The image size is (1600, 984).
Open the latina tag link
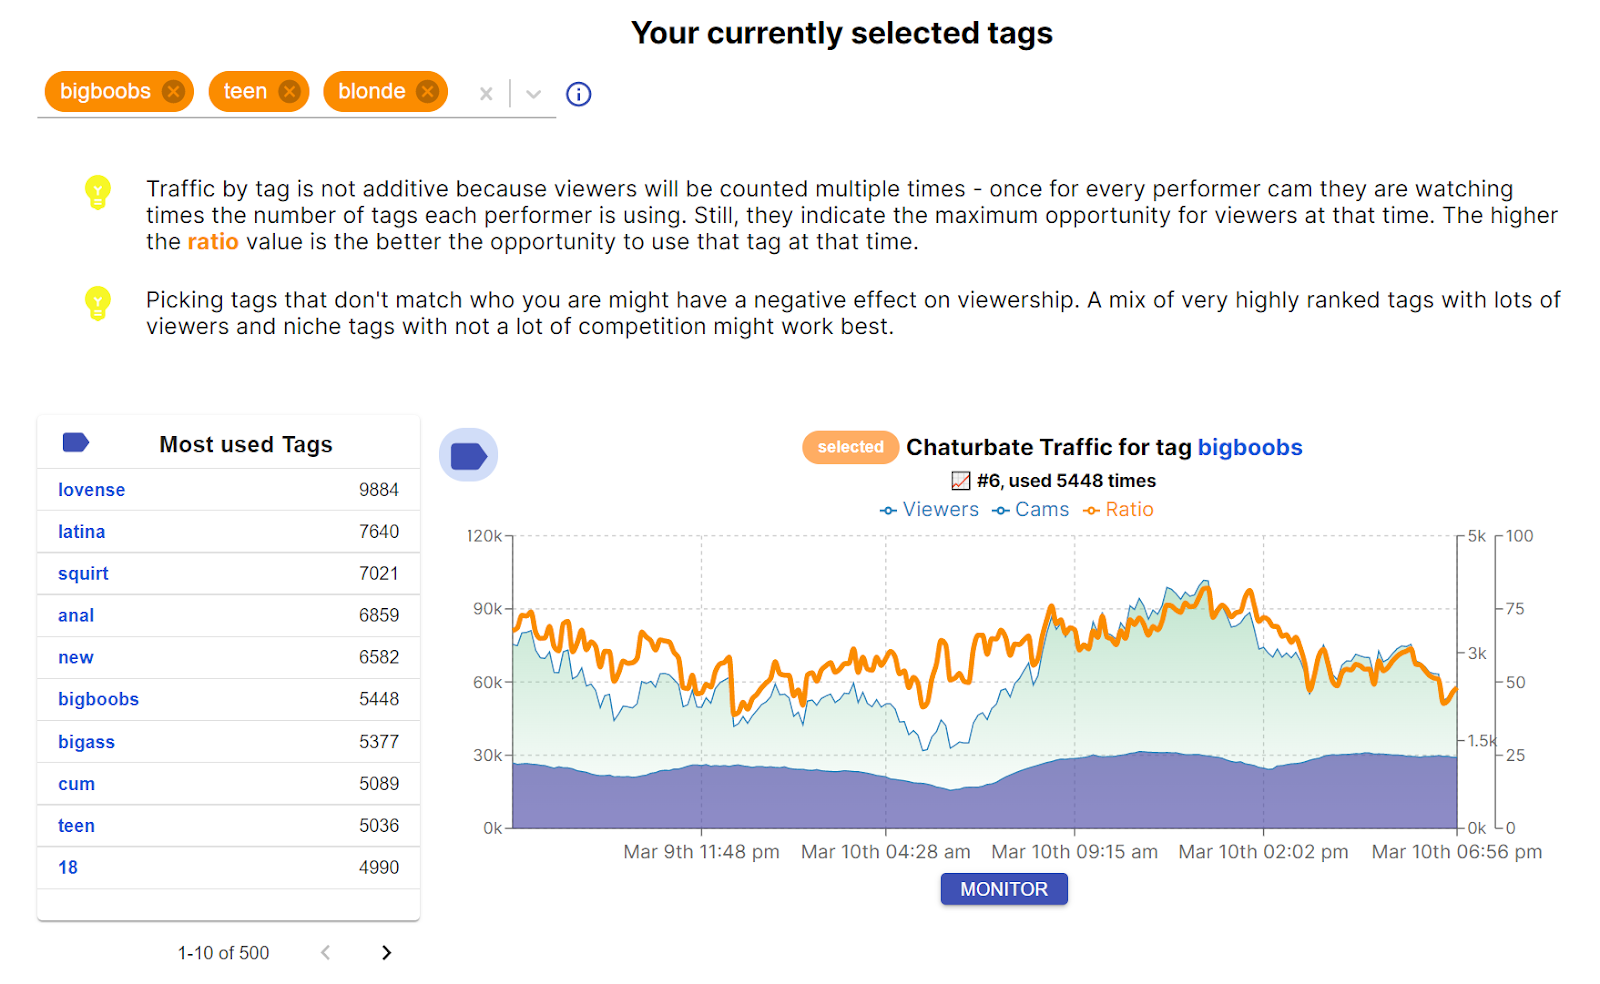tap(81, 532)
